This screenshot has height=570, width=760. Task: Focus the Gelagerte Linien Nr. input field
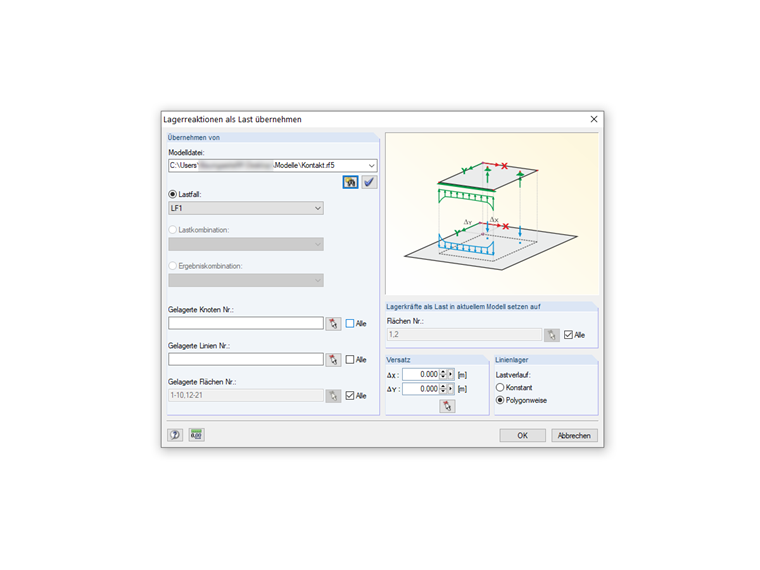246,360
